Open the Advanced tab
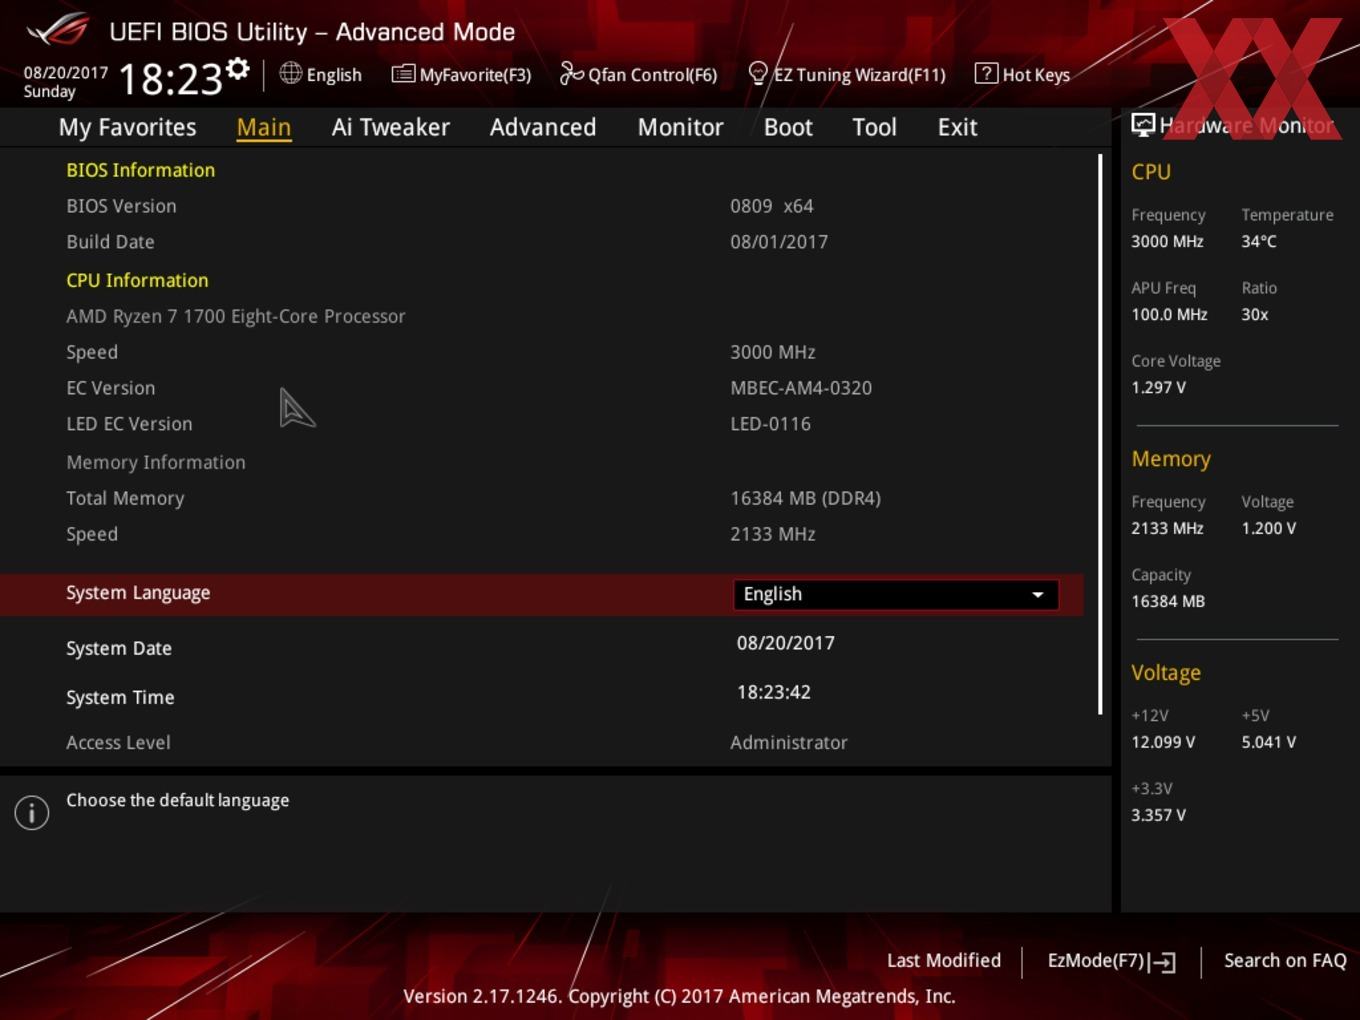 click(x=543, y=127)
